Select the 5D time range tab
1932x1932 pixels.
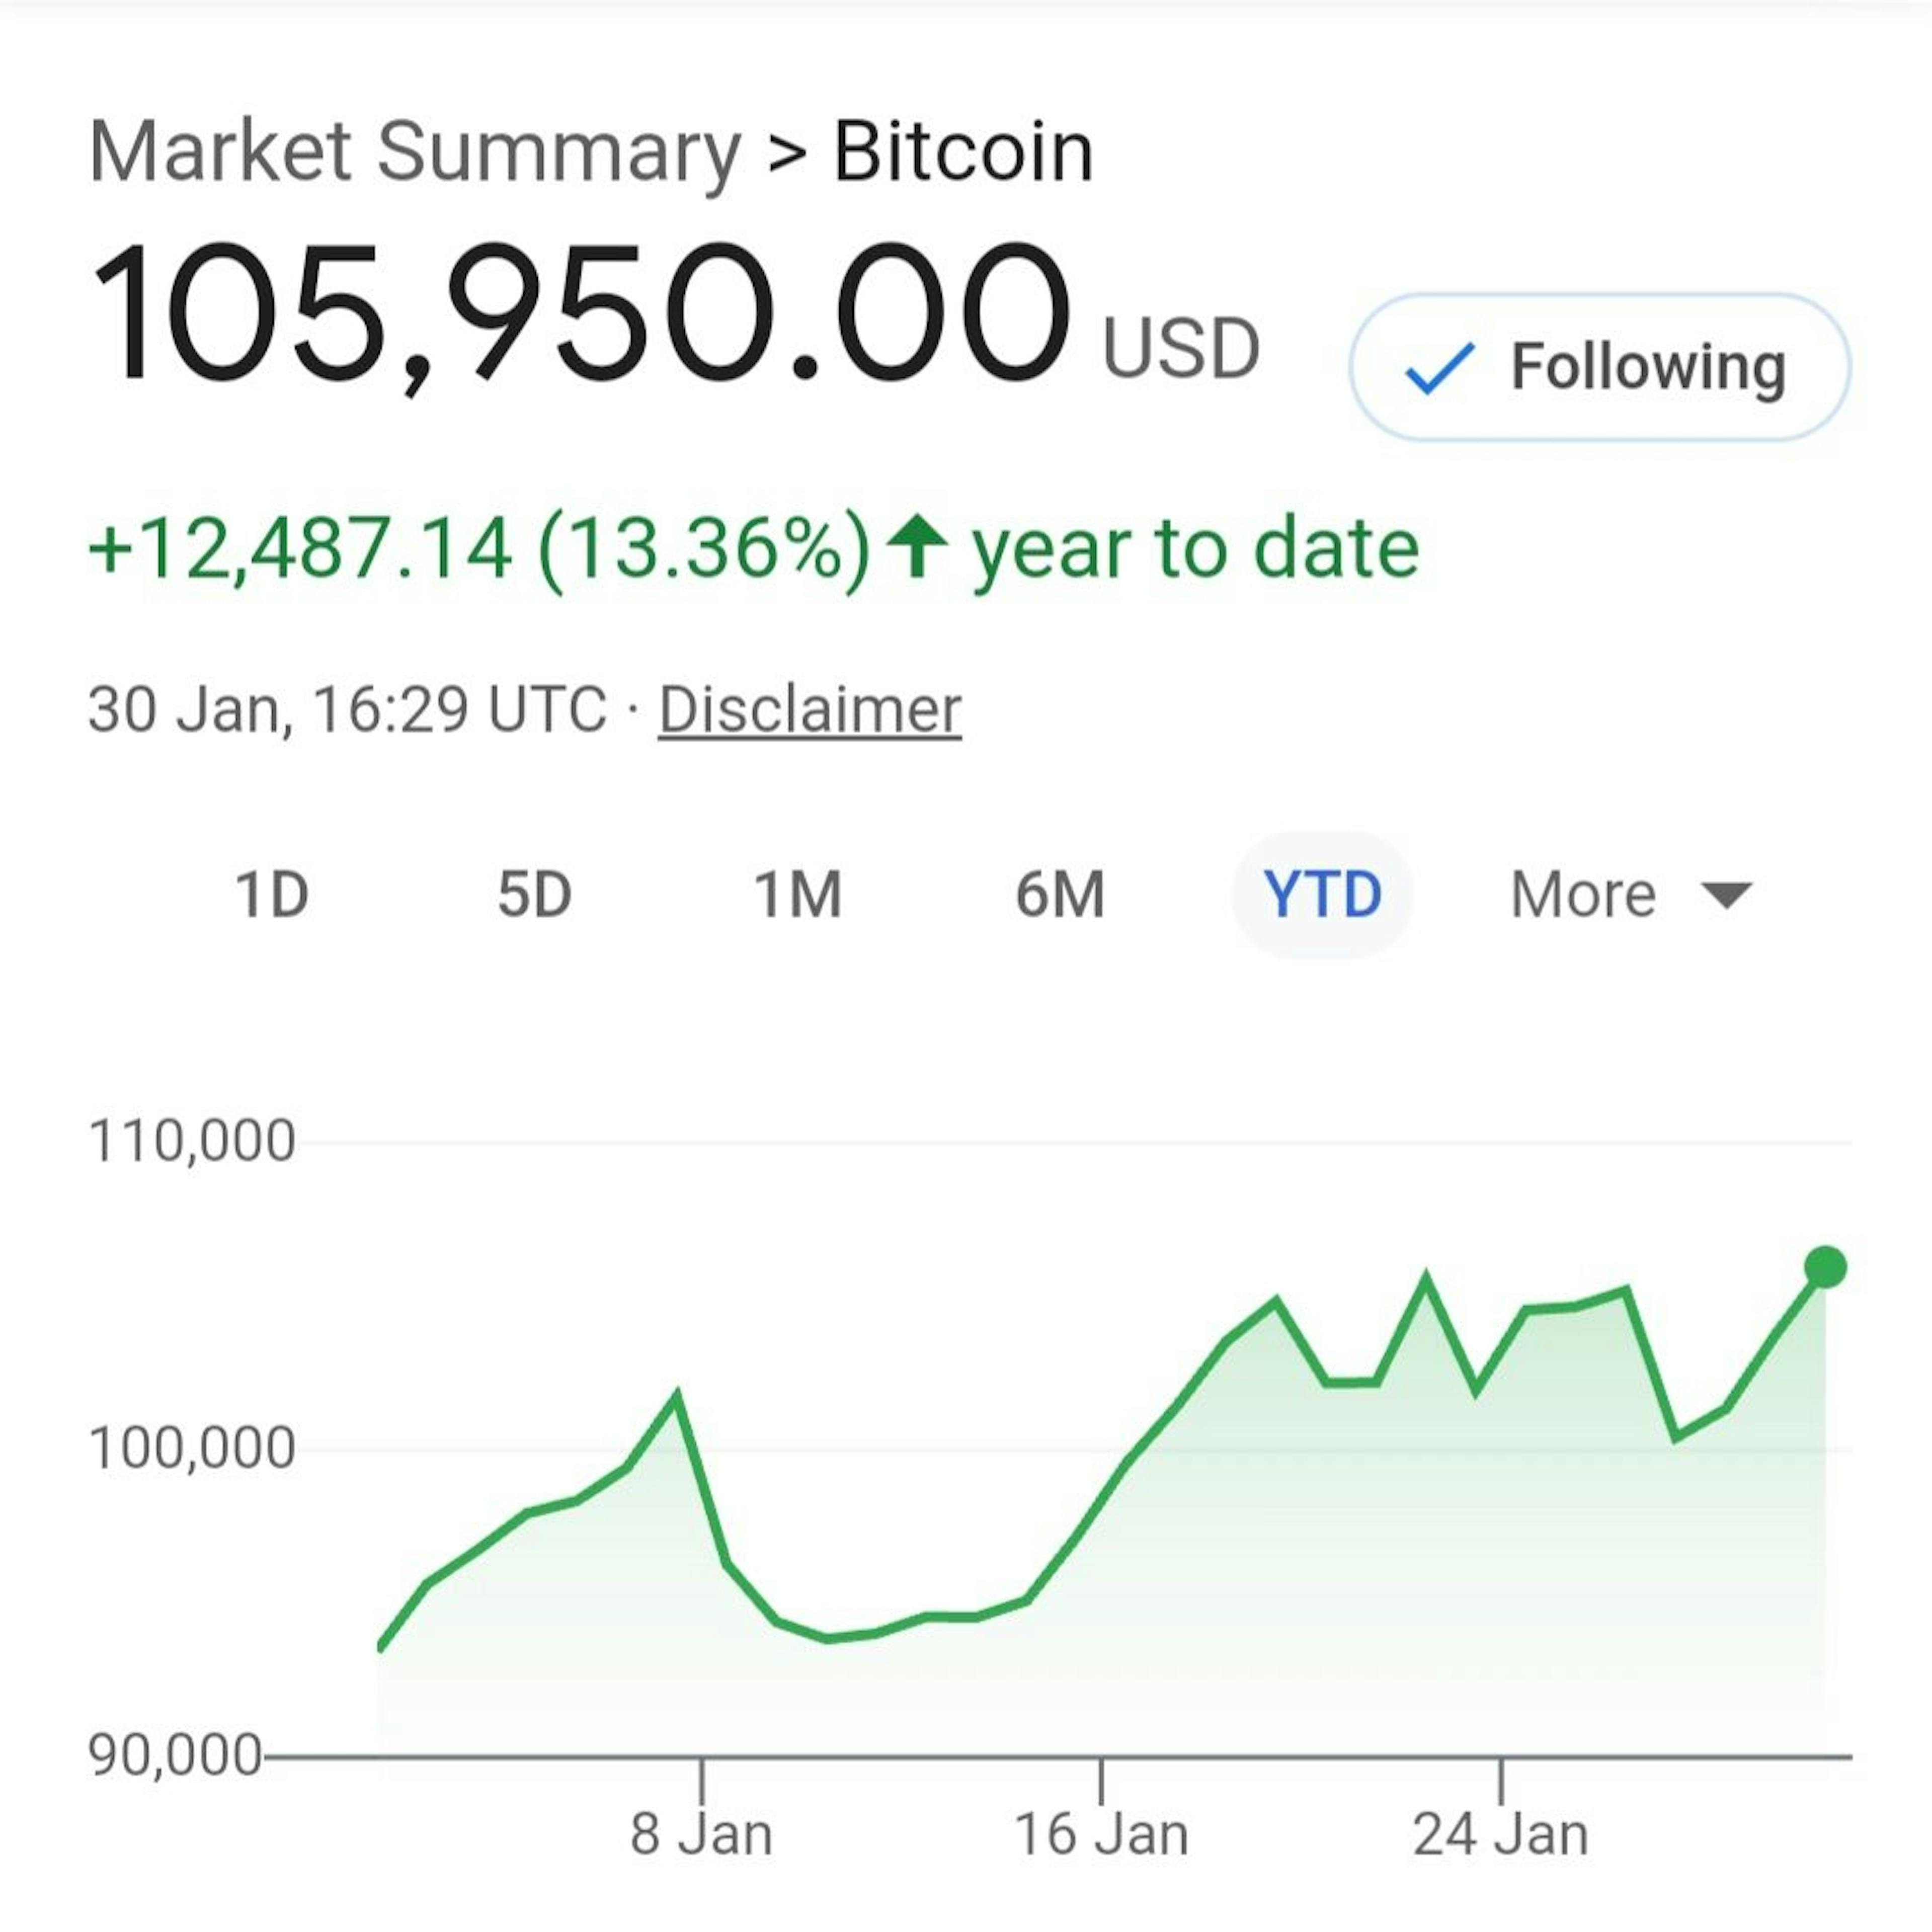click(535, 894)
